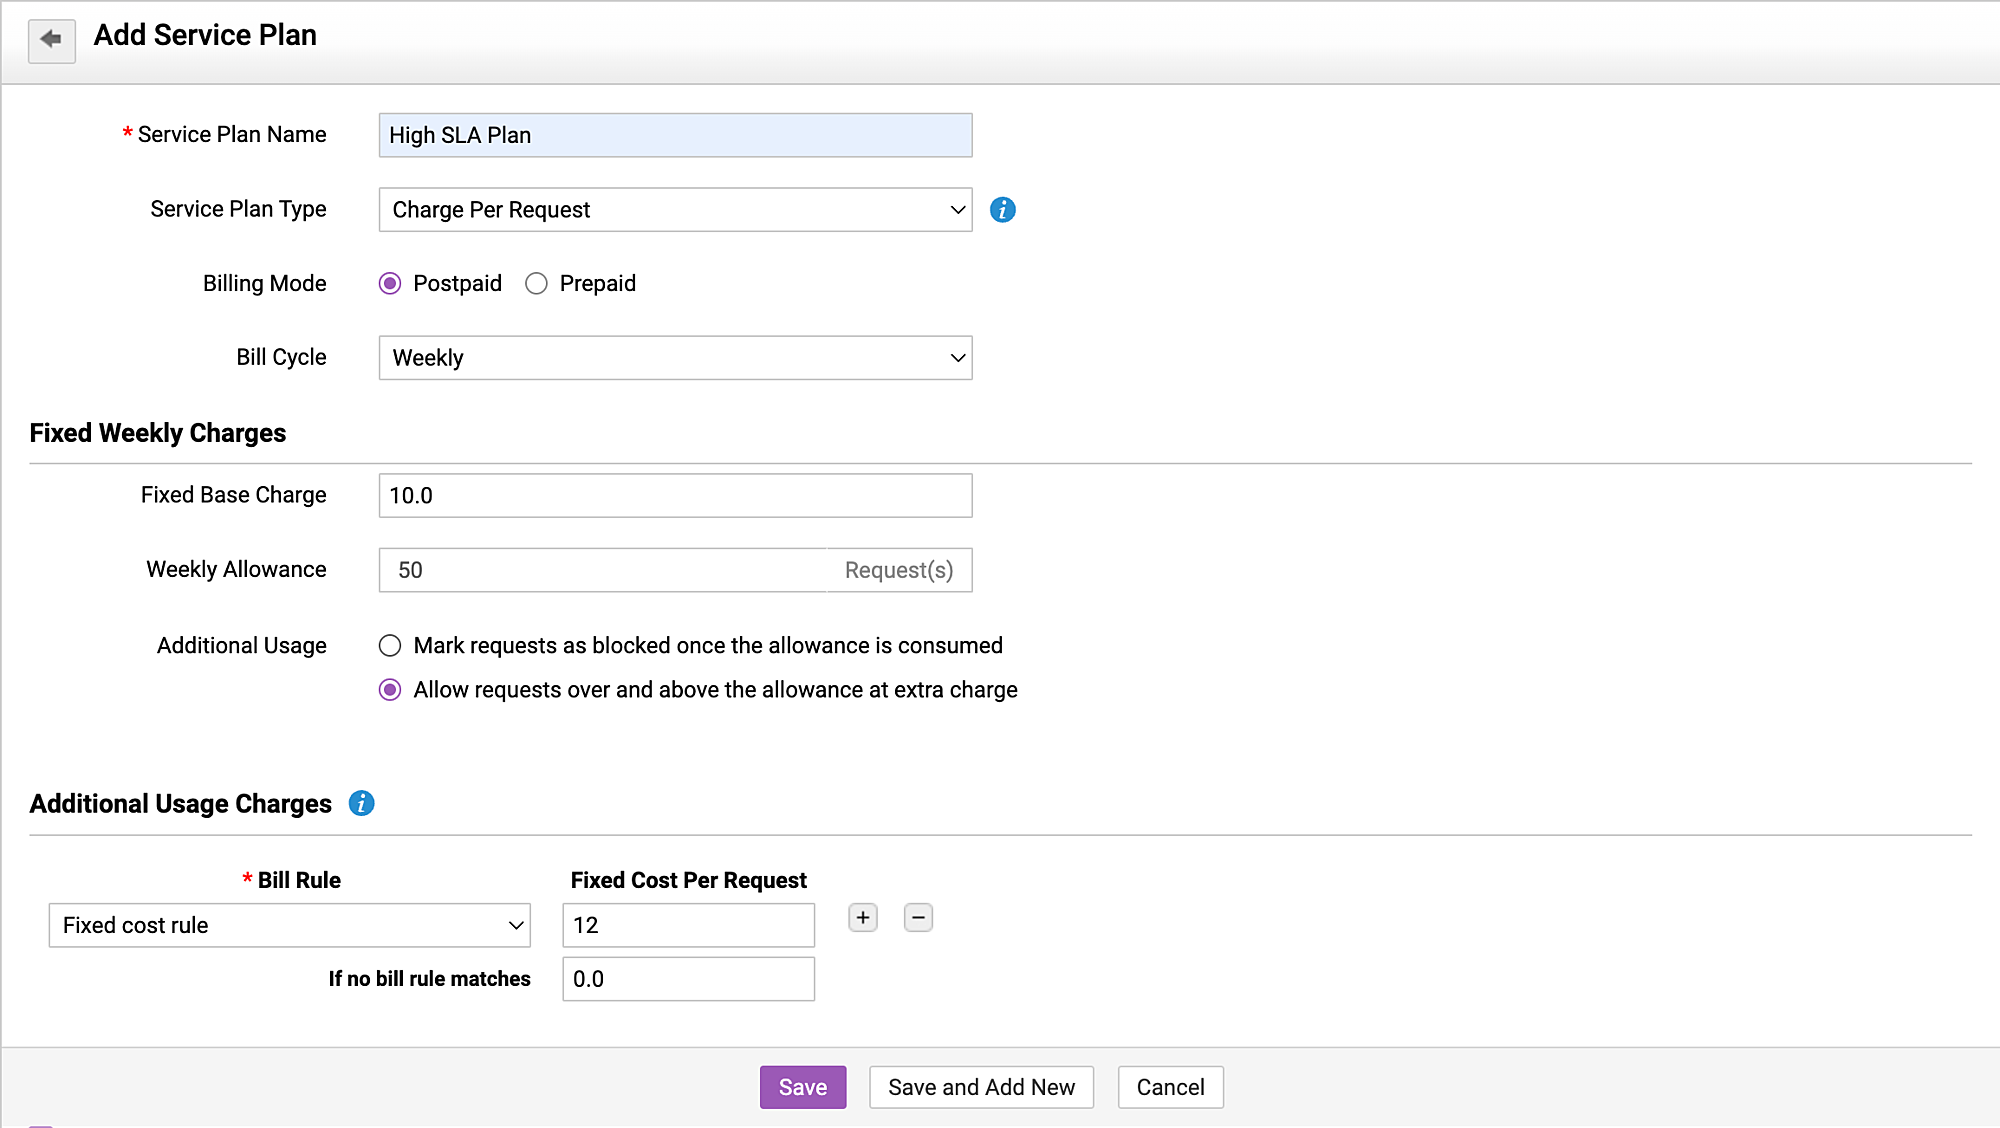2000x1128 pixels.
Task: Edit the Fixed Base Charge input field
Action: tap(673, 495)
